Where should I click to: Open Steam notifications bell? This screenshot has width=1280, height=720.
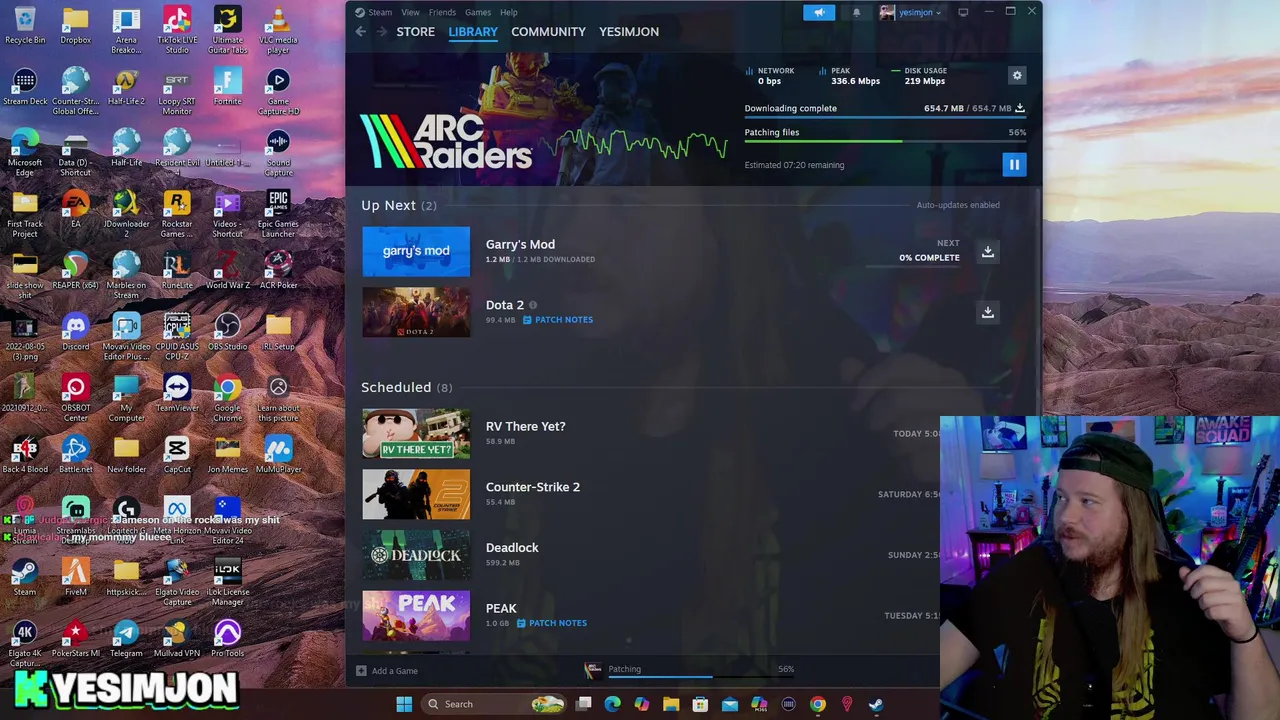pyautogui.click(x=856, y=12)
